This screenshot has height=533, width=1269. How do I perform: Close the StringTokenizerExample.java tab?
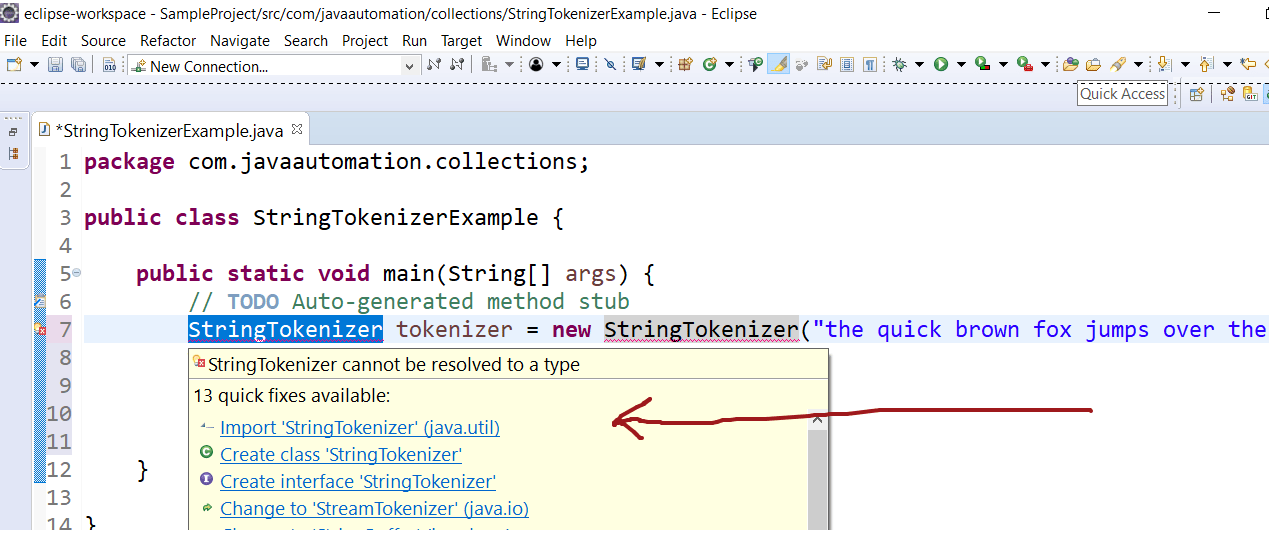[296, 130]
